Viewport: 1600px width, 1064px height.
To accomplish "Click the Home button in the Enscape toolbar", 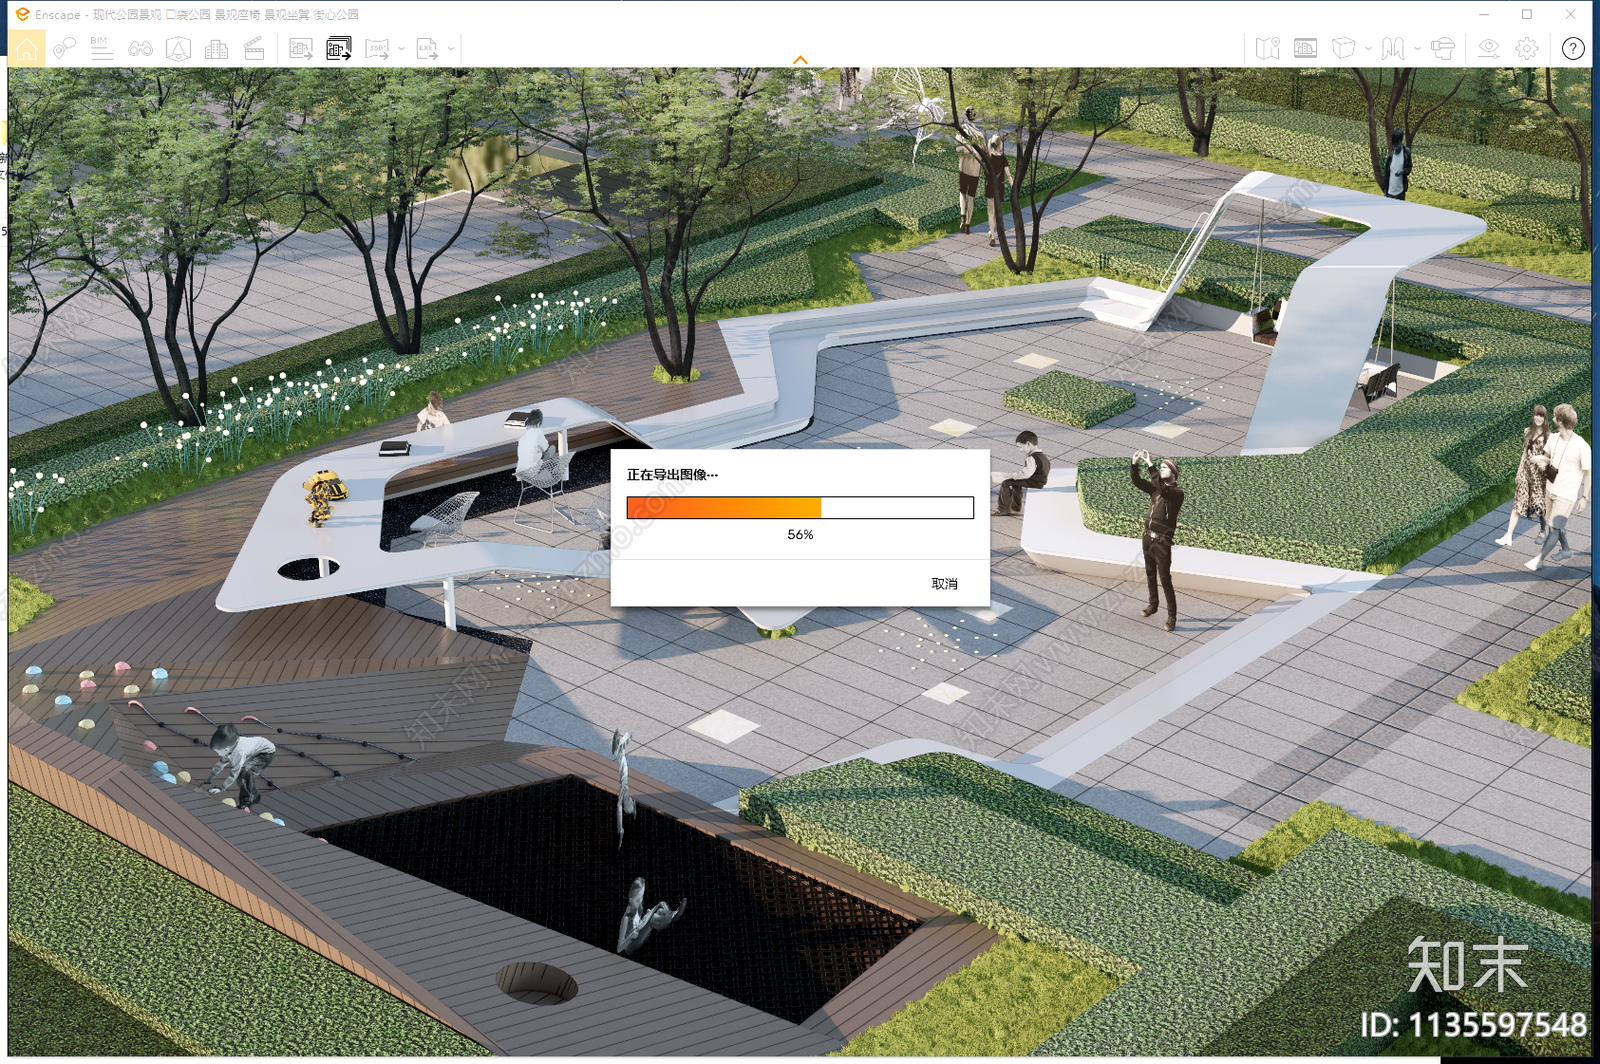I will point(26,48).
